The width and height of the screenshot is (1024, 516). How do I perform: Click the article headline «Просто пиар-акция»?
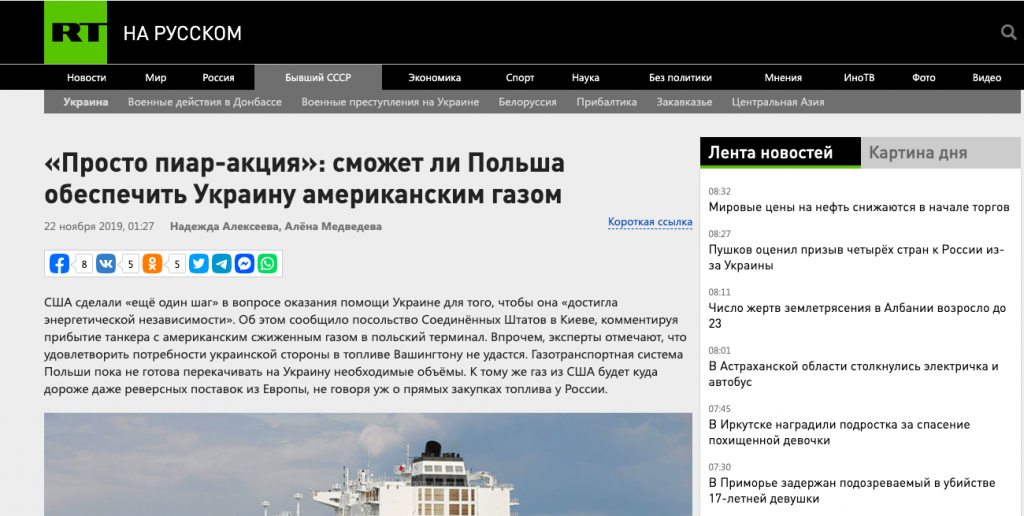pyautogui.click(x=304, y=178)
